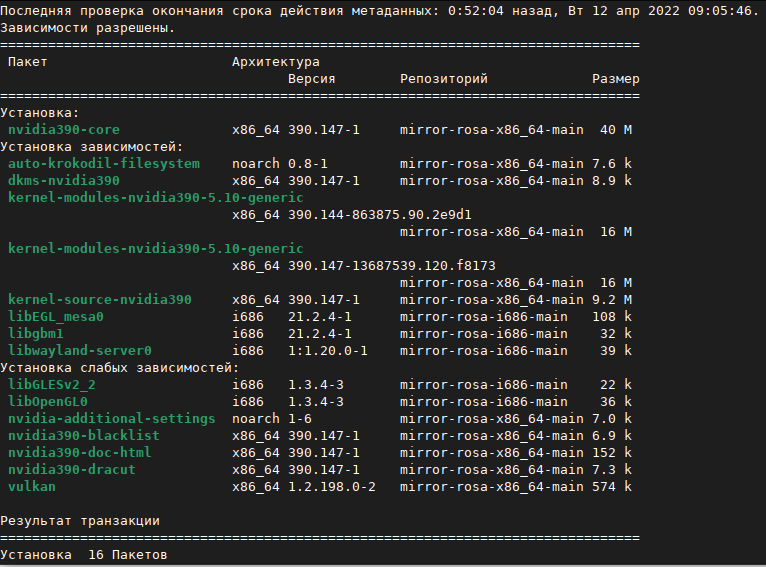The height and width of the screenshot is (567, 766).
Task: Click the libwayland-server0 package name
Action: pos(79,351)
